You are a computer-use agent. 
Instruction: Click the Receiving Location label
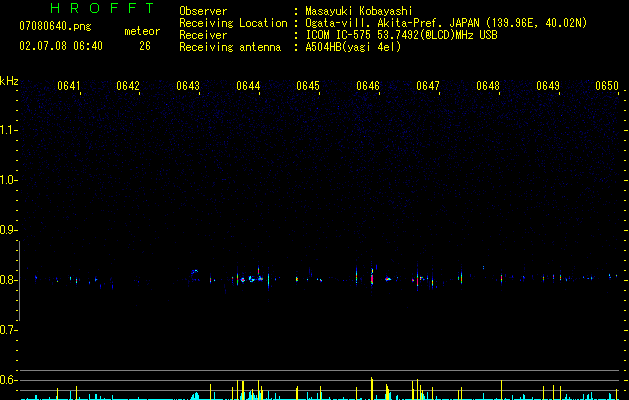tap(233, 23)
